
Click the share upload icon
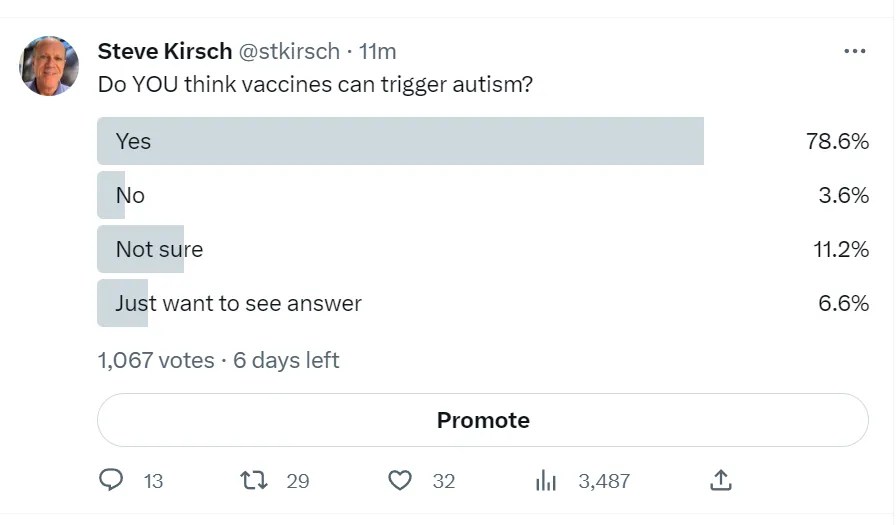tap(720, 481)
